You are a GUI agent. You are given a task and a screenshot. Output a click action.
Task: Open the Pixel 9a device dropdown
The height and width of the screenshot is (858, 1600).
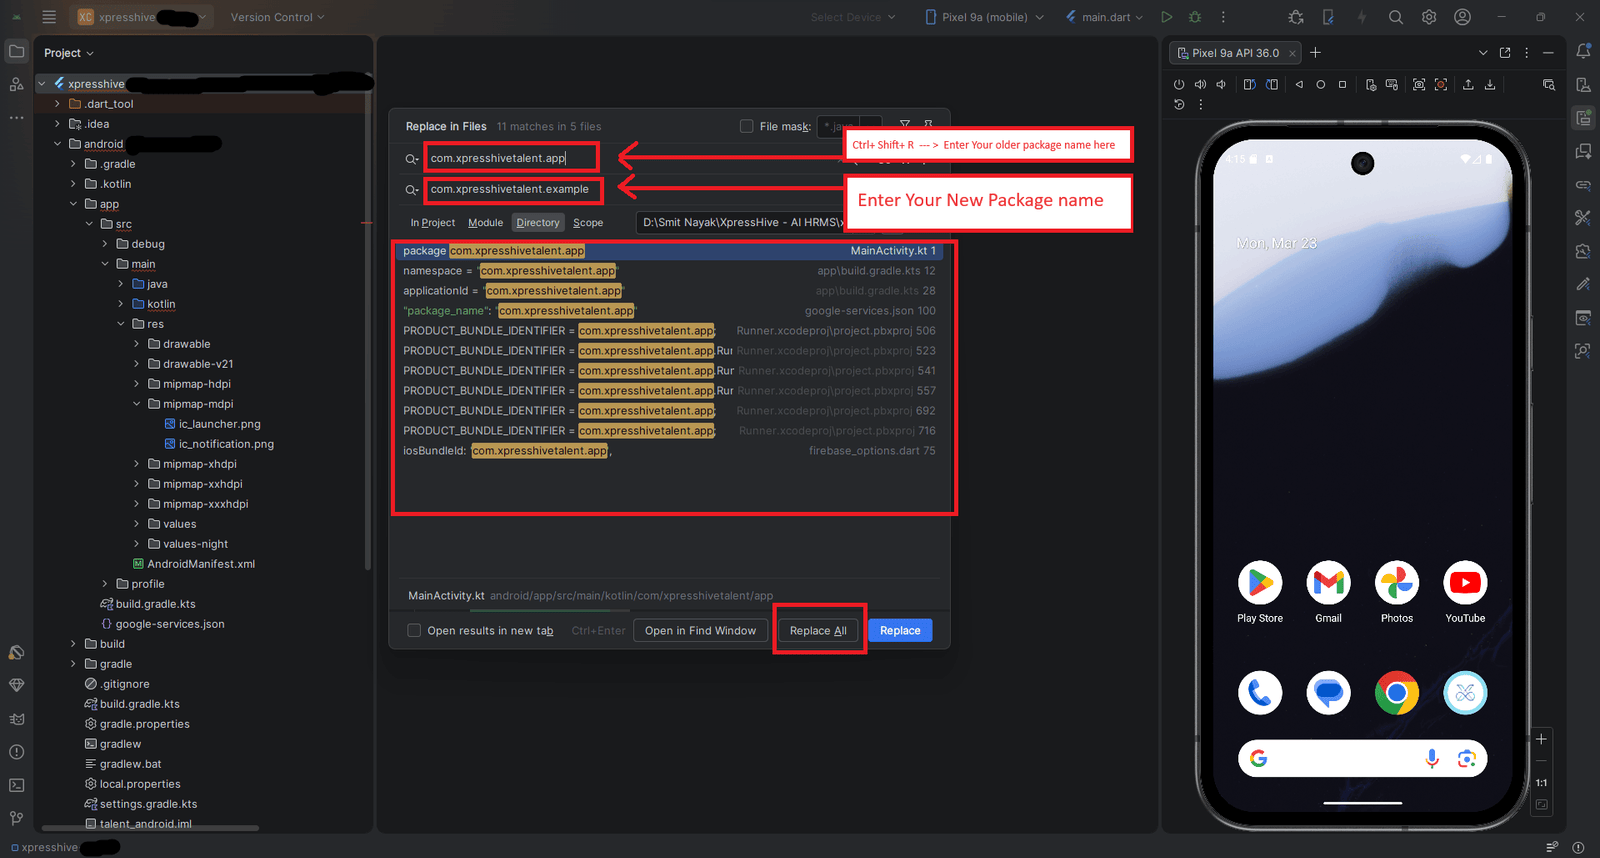pyautogui.click(x=985, y=17)
